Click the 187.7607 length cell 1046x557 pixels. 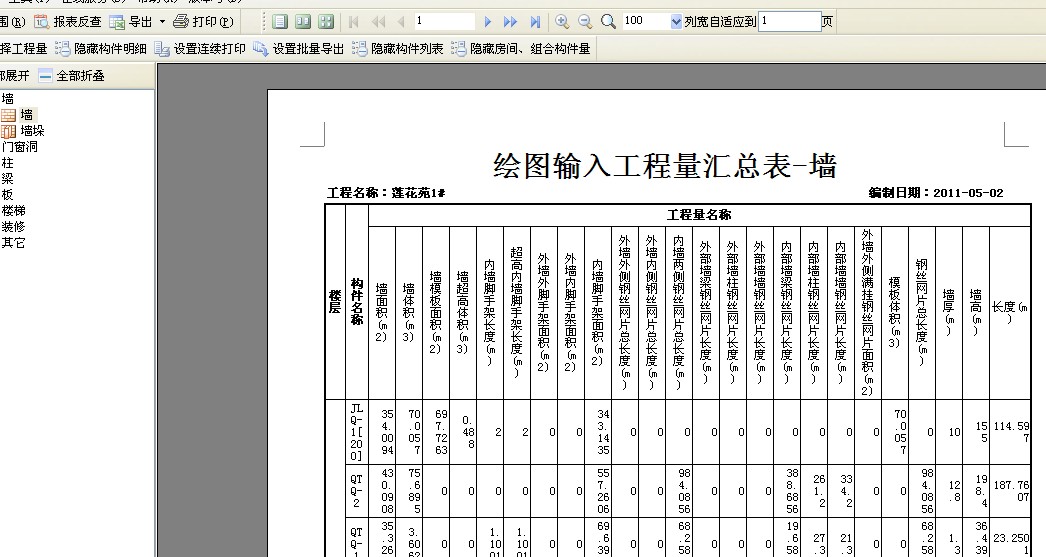(x=1011, y=491)
